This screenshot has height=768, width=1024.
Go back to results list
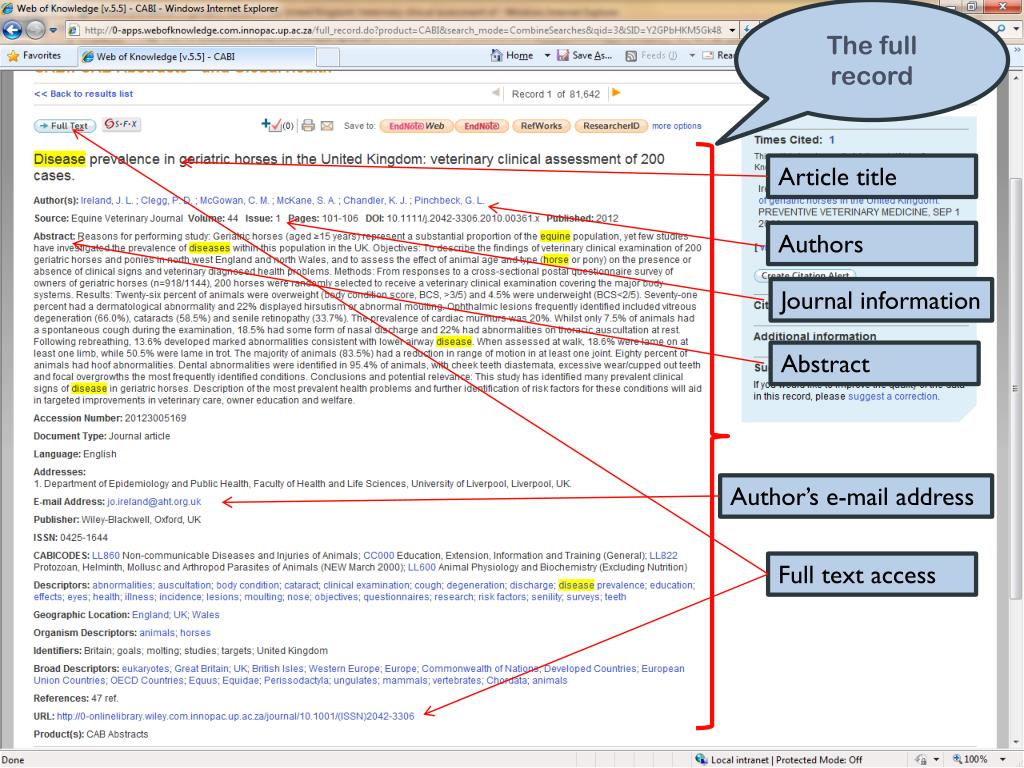[x=83, y=94]
